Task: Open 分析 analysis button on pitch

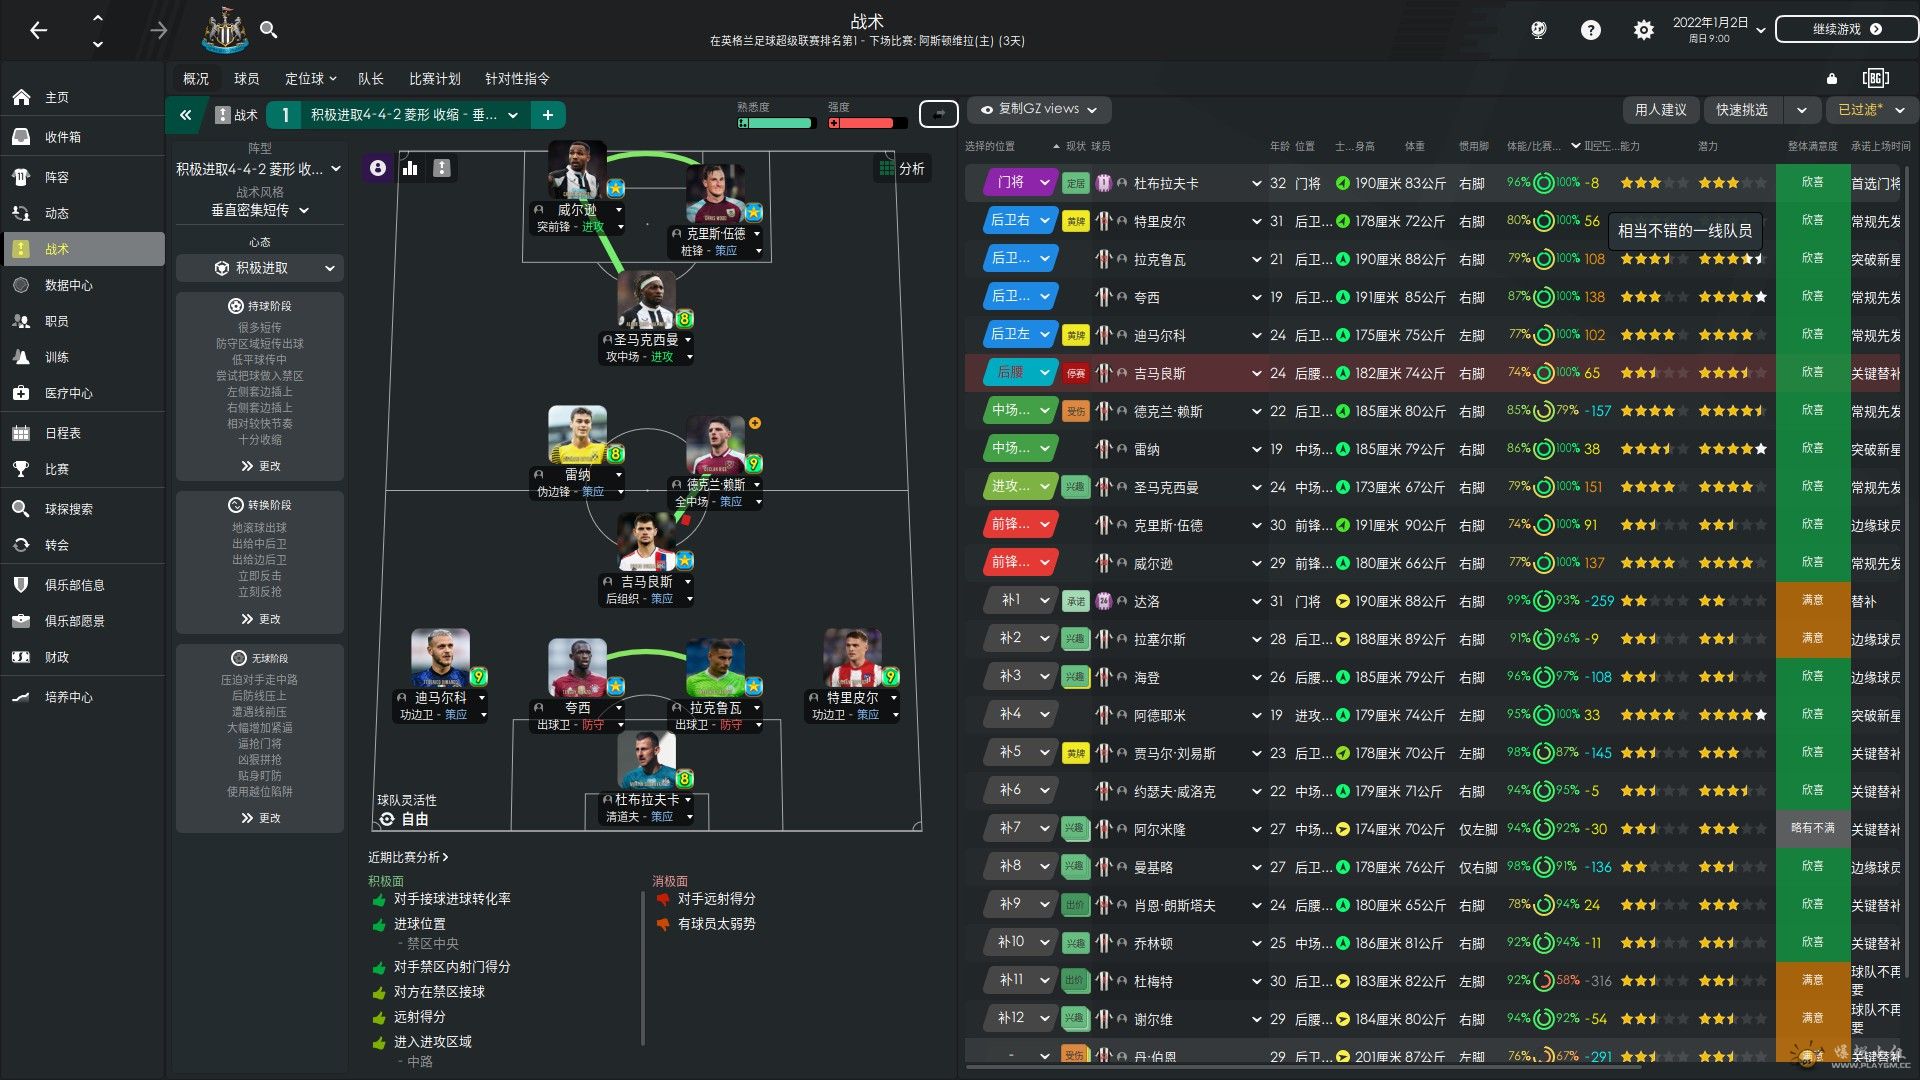Action: pos(902,168)
